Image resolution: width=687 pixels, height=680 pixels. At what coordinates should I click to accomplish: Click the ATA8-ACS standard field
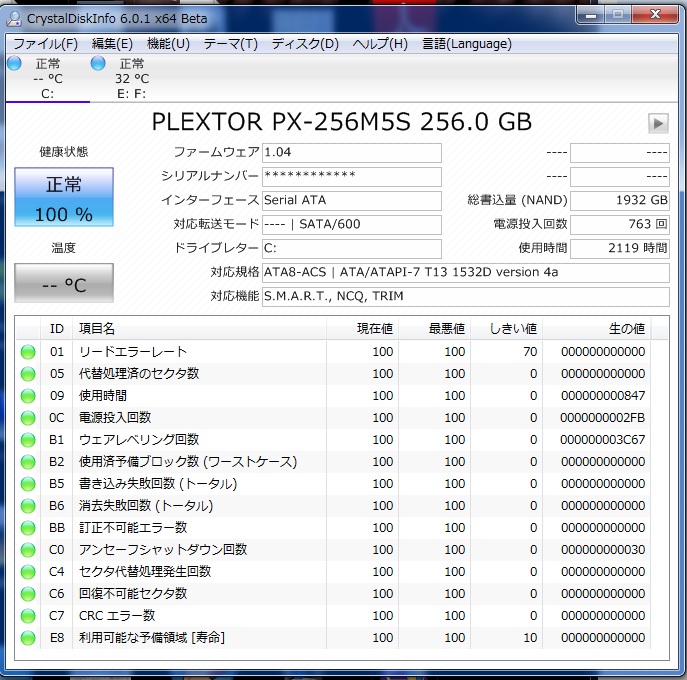[x=466, y=273]
